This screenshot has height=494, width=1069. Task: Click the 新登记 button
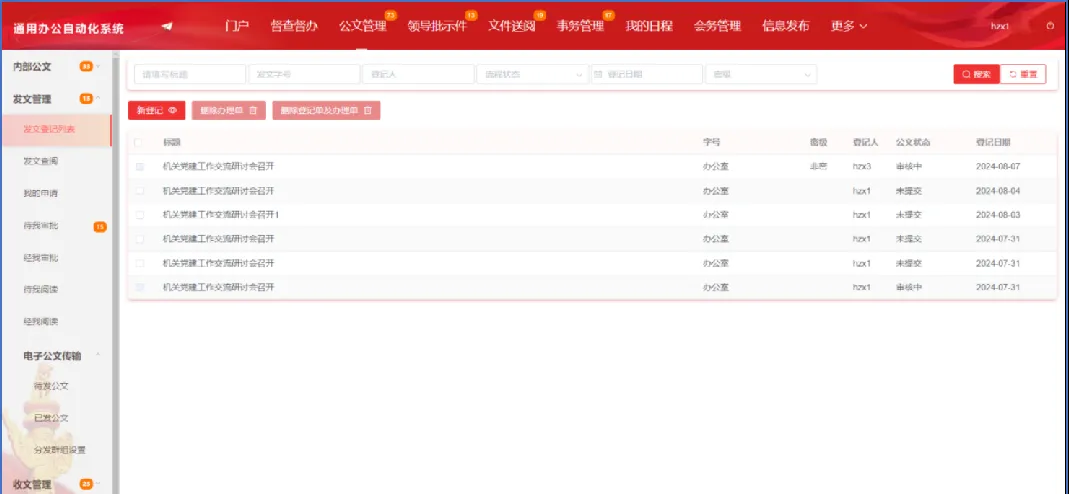point(157,110)
